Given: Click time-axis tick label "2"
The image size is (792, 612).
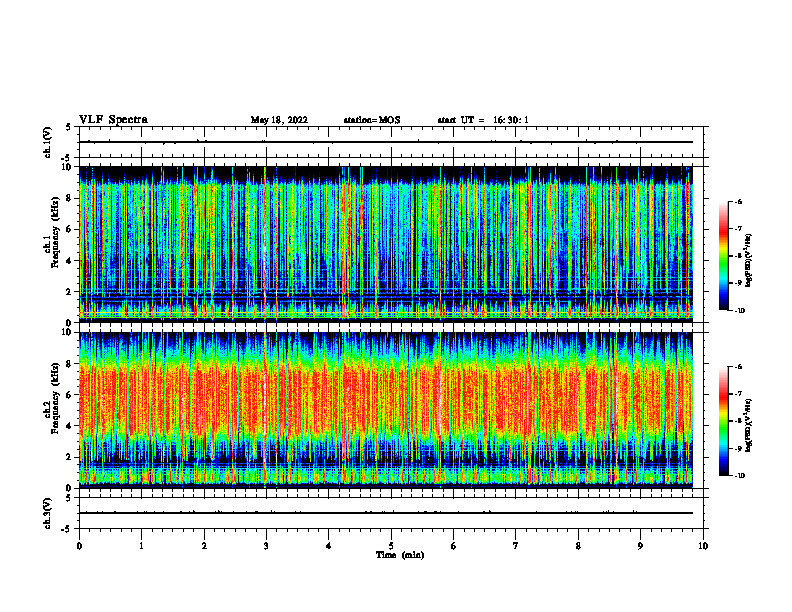Looking at the screenshot, I should 204,546.
